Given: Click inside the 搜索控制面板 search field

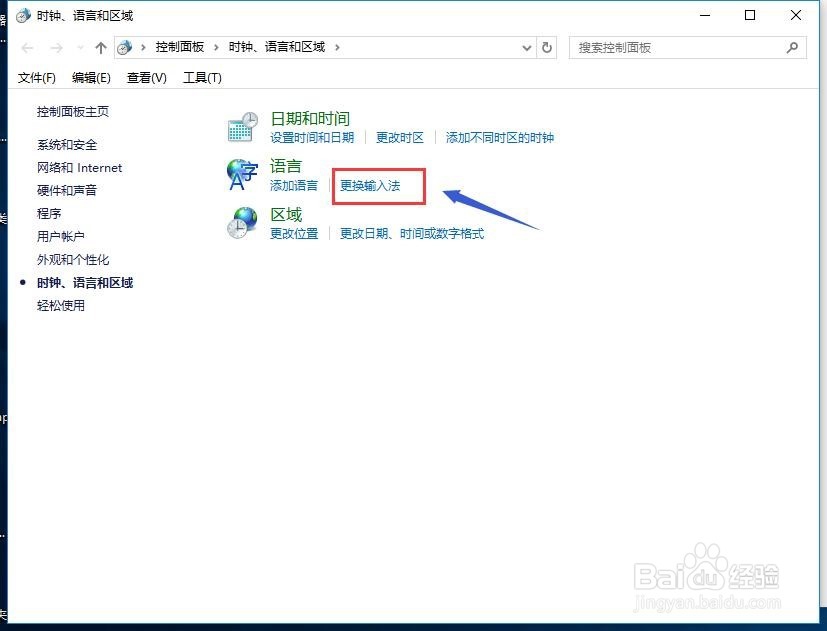Looking at the screenshot, I should point(660,47).
